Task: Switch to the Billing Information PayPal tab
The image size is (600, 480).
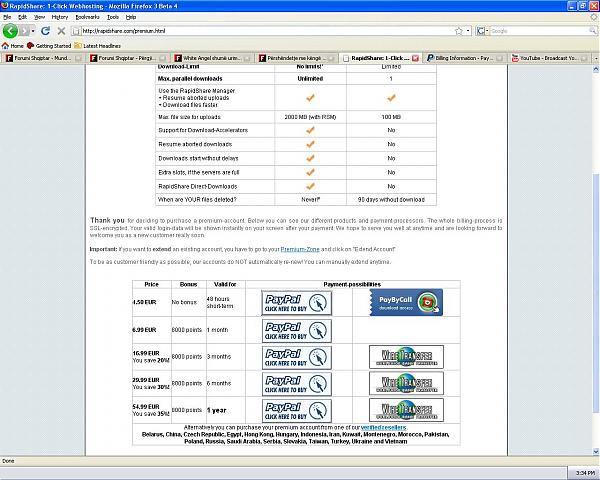Action: pos(463,58)
